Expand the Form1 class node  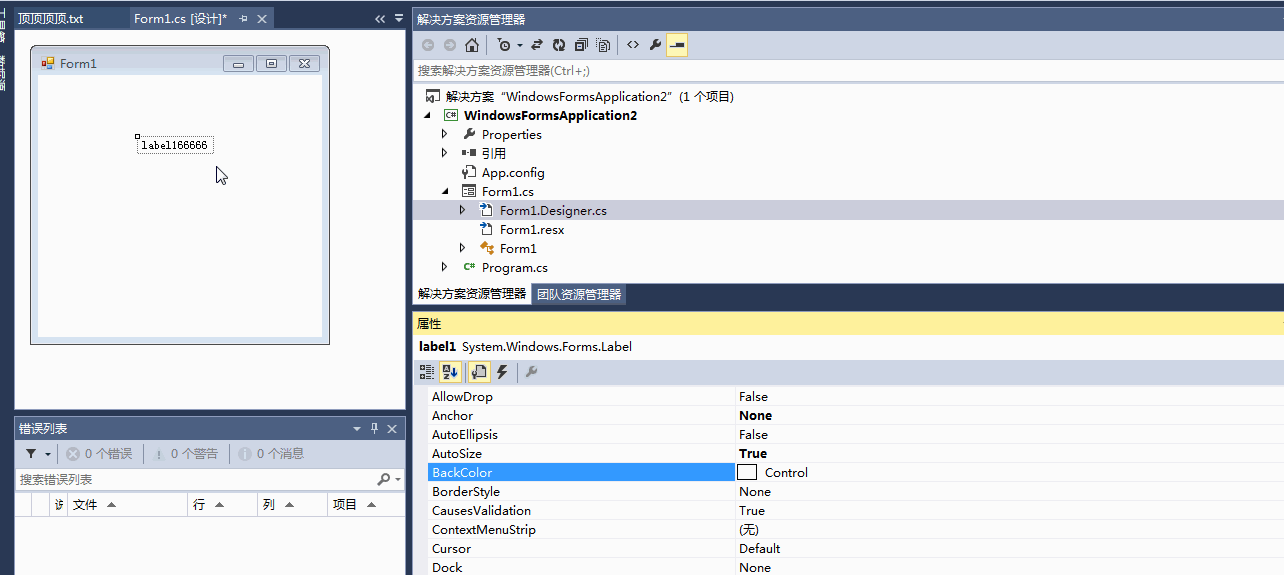462,248
